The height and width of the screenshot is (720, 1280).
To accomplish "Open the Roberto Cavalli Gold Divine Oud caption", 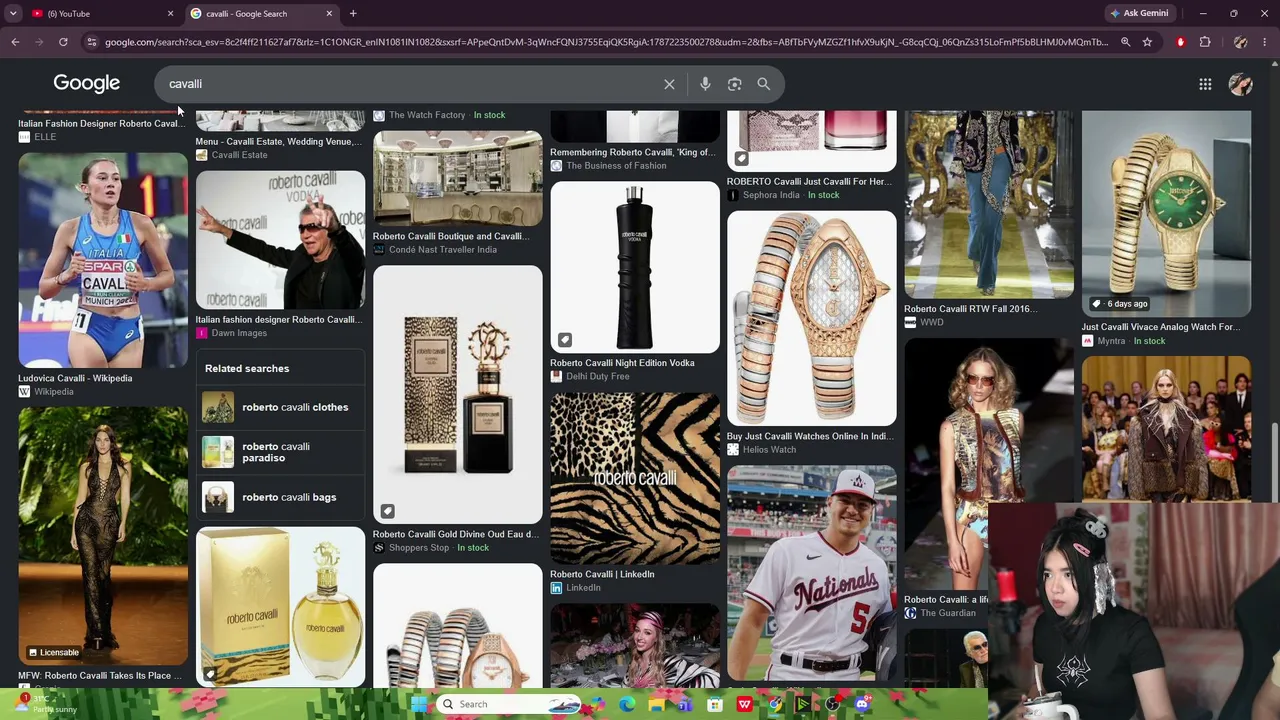I will point(456,534).
